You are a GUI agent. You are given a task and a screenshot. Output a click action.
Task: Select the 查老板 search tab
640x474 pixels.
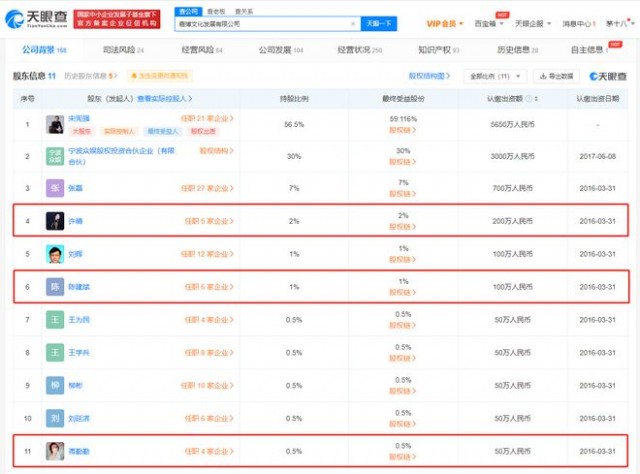tap(216, 11)
